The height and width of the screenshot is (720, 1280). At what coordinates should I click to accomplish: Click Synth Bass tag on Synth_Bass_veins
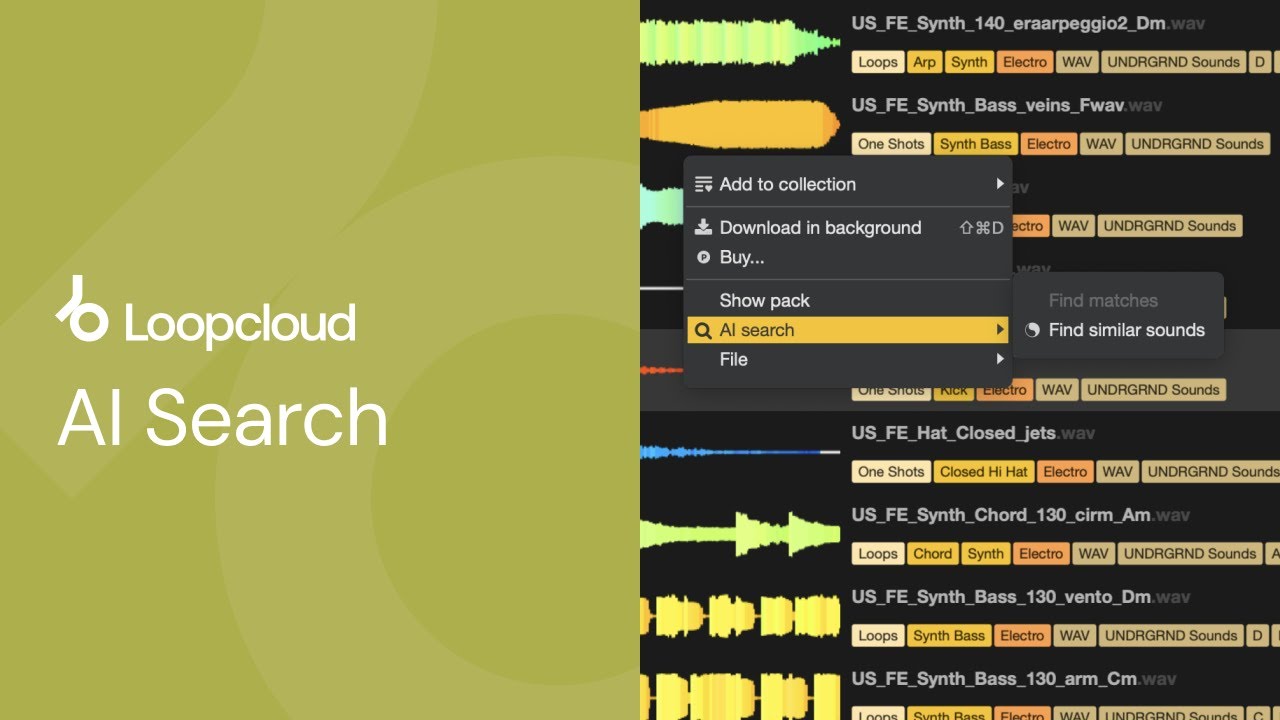(x=976, y=144)
